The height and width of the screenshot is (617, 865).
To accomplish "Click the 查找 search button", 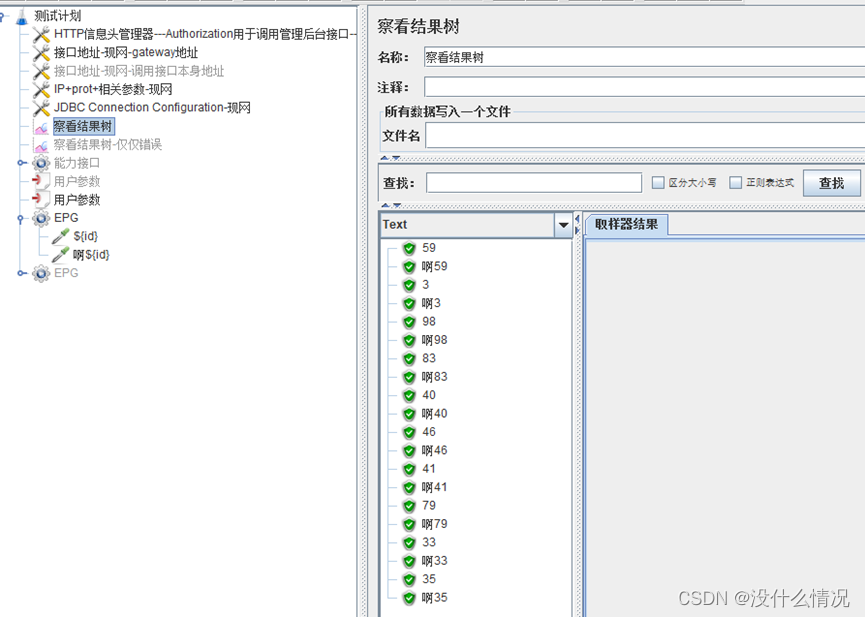I will coord(832,183).
